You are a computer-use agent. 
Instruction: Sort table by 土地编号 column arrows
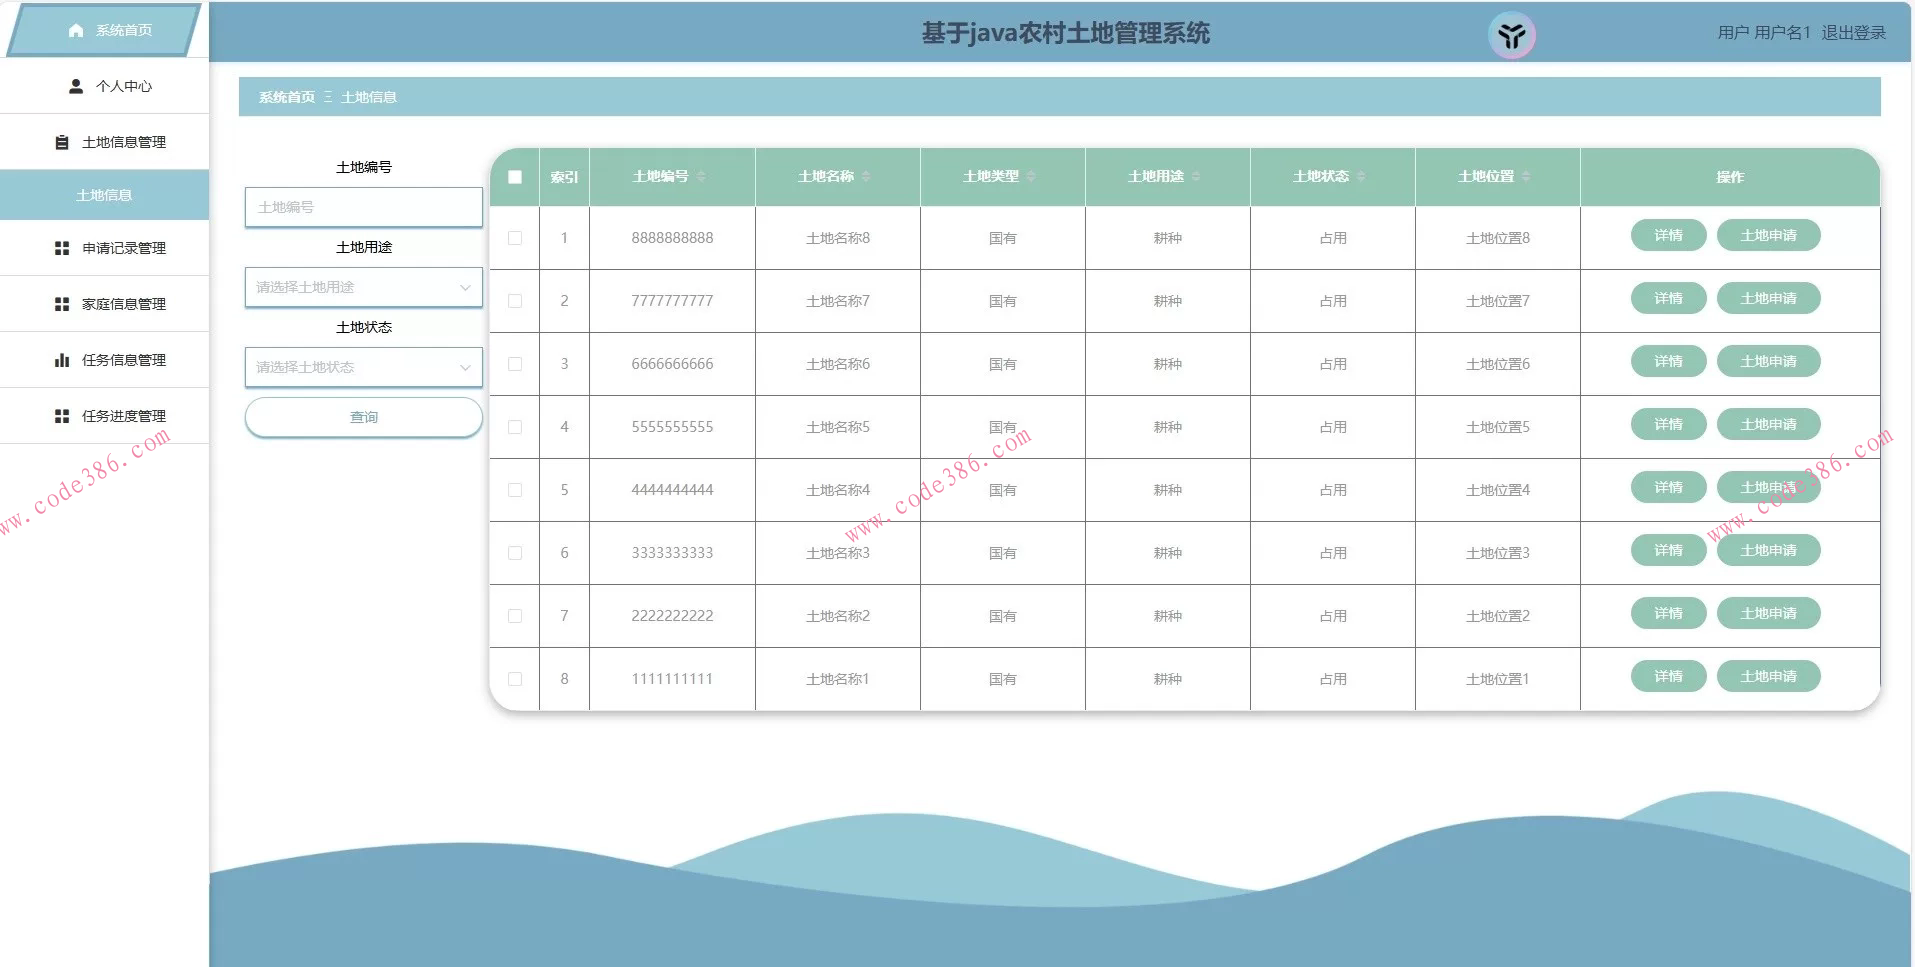point(701,177)
